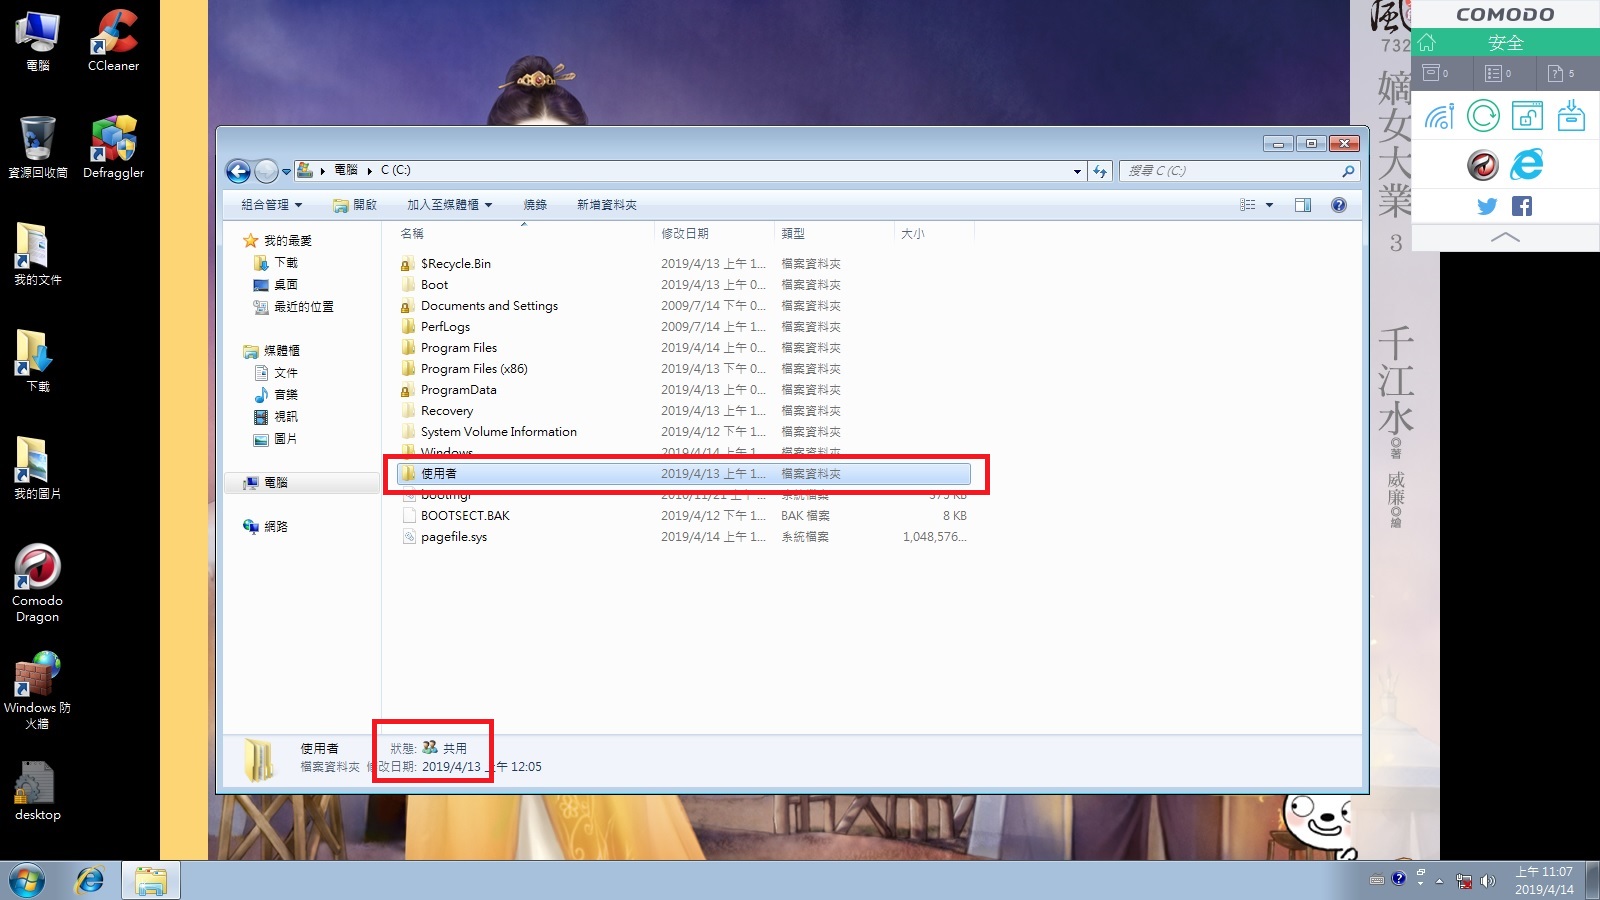The height and width of the screenshot is (900, 1600).
Task: Click COMODO widget unknown files counter
Action: pyautogui.click(x=1561, y=73)
